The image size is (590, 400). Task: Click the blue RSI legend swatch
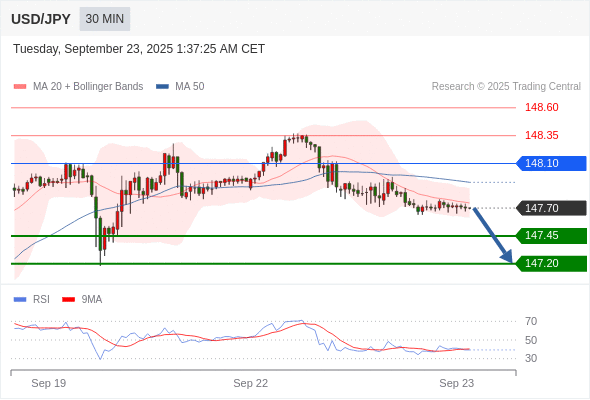tap(20, 300)
